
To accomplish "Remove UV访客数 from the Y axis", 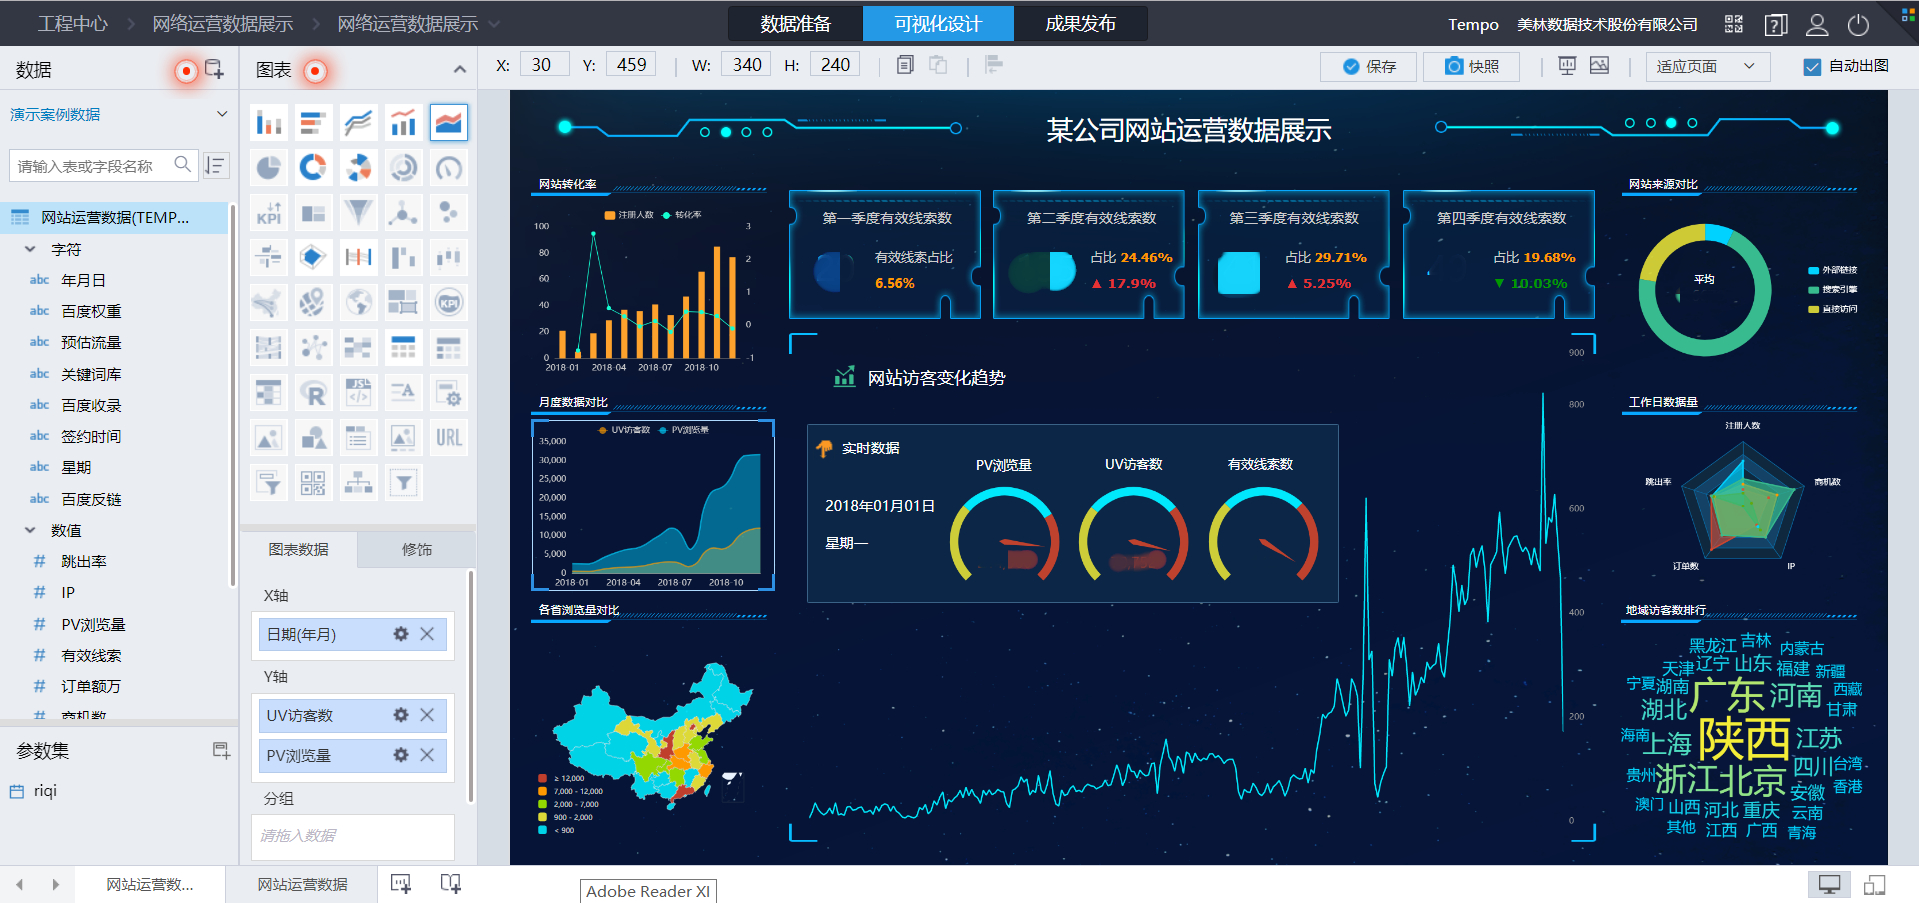I will (427, 715).
